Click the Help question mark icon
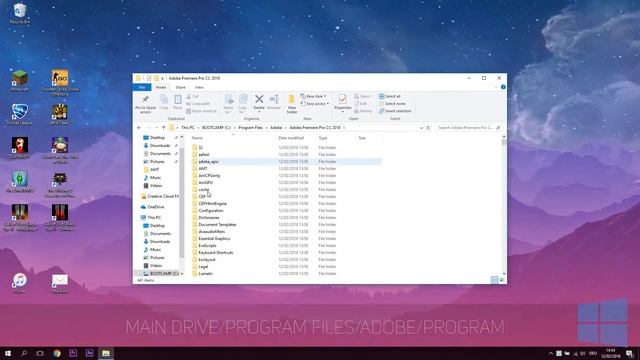This screenshot has height=360, width=640. (x=503, y=87)
